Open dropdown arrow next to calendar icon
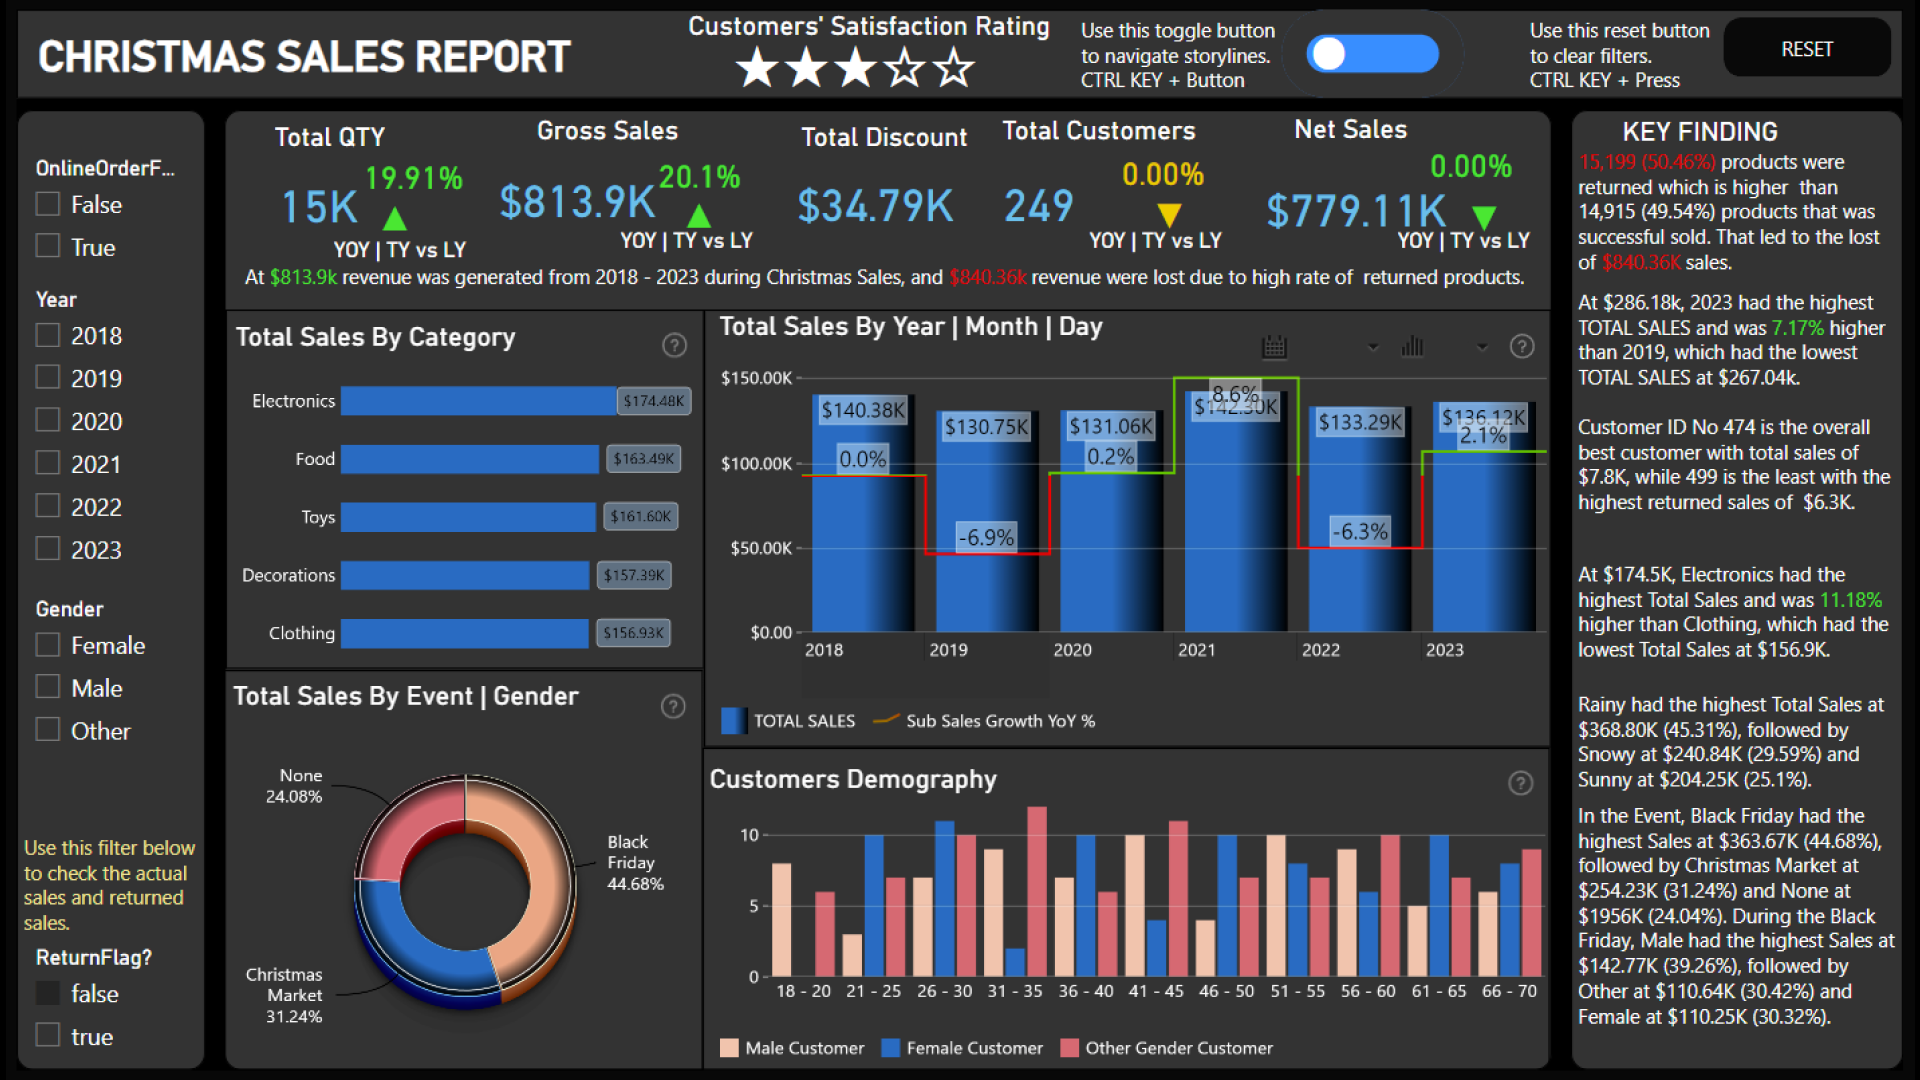 click(1373, 347)
